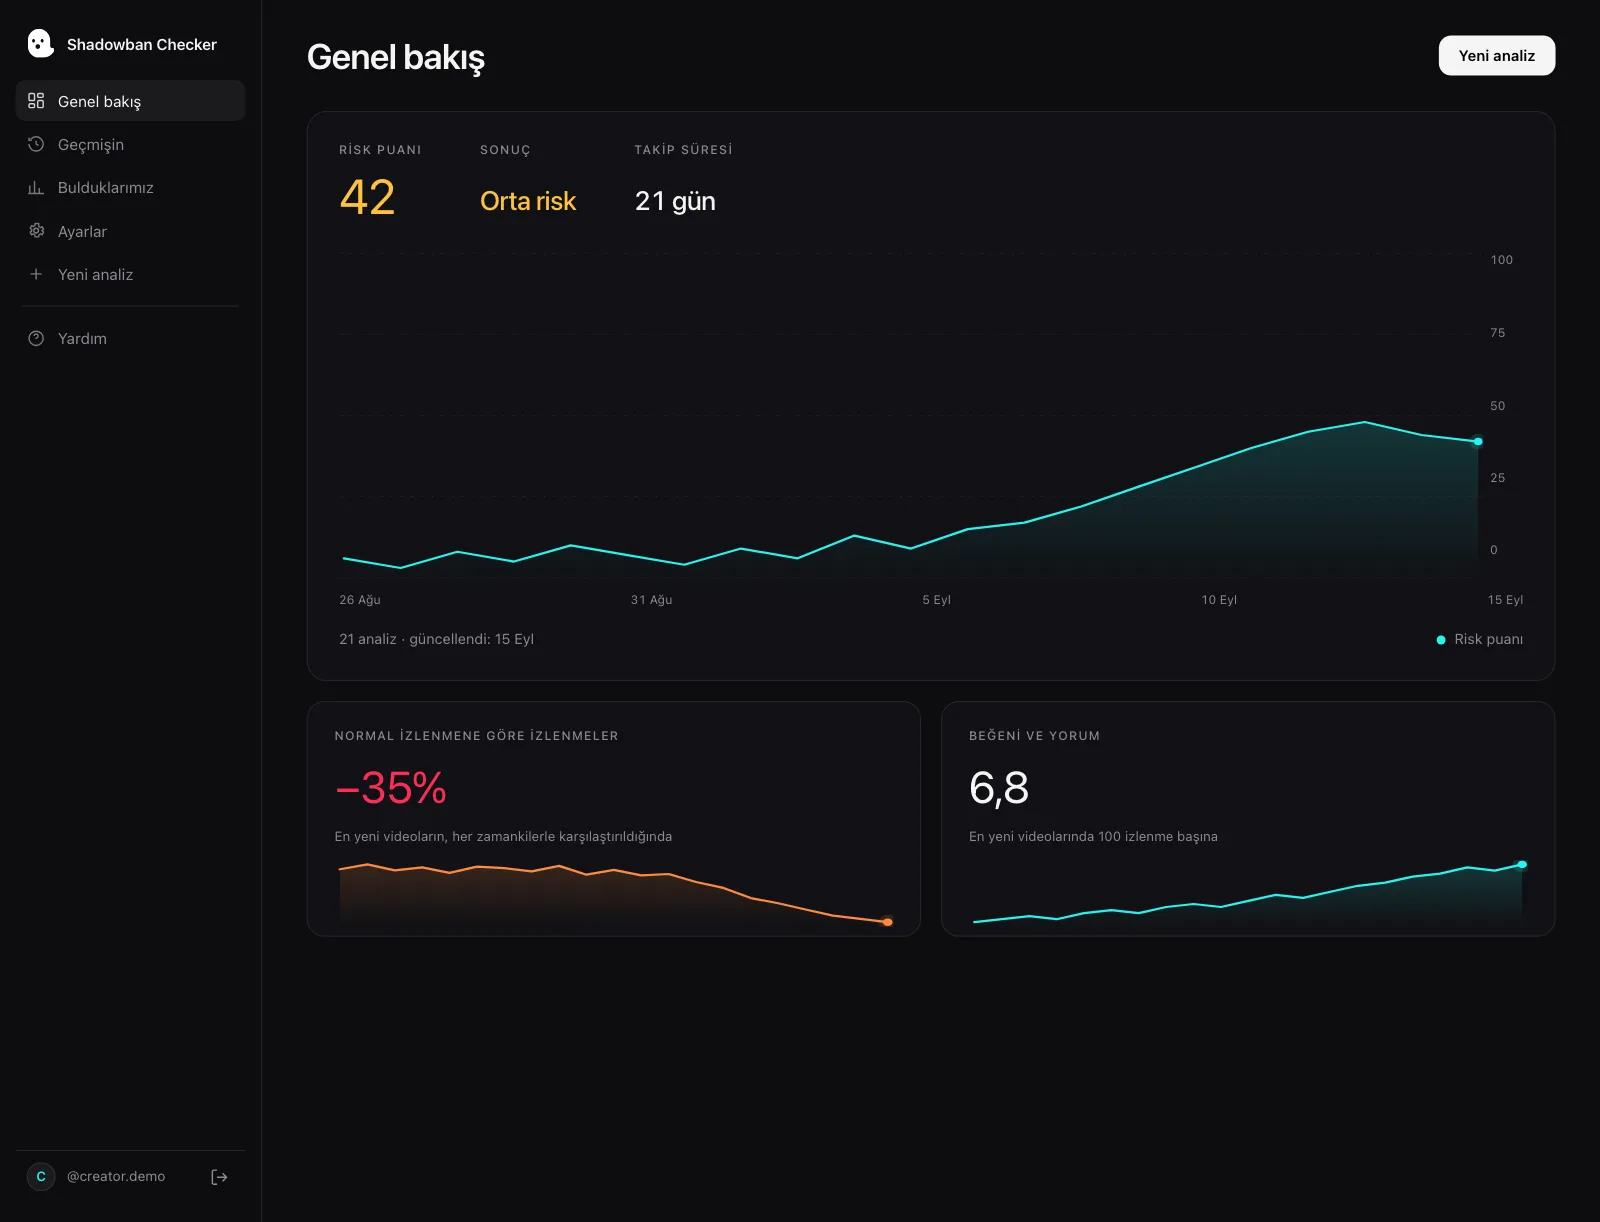Image resolution: width=1600 pixels, height=1222 pixels.
Task: Click the BEĞENİ VE YORUM heading
Action: [x=1034, y=736]
